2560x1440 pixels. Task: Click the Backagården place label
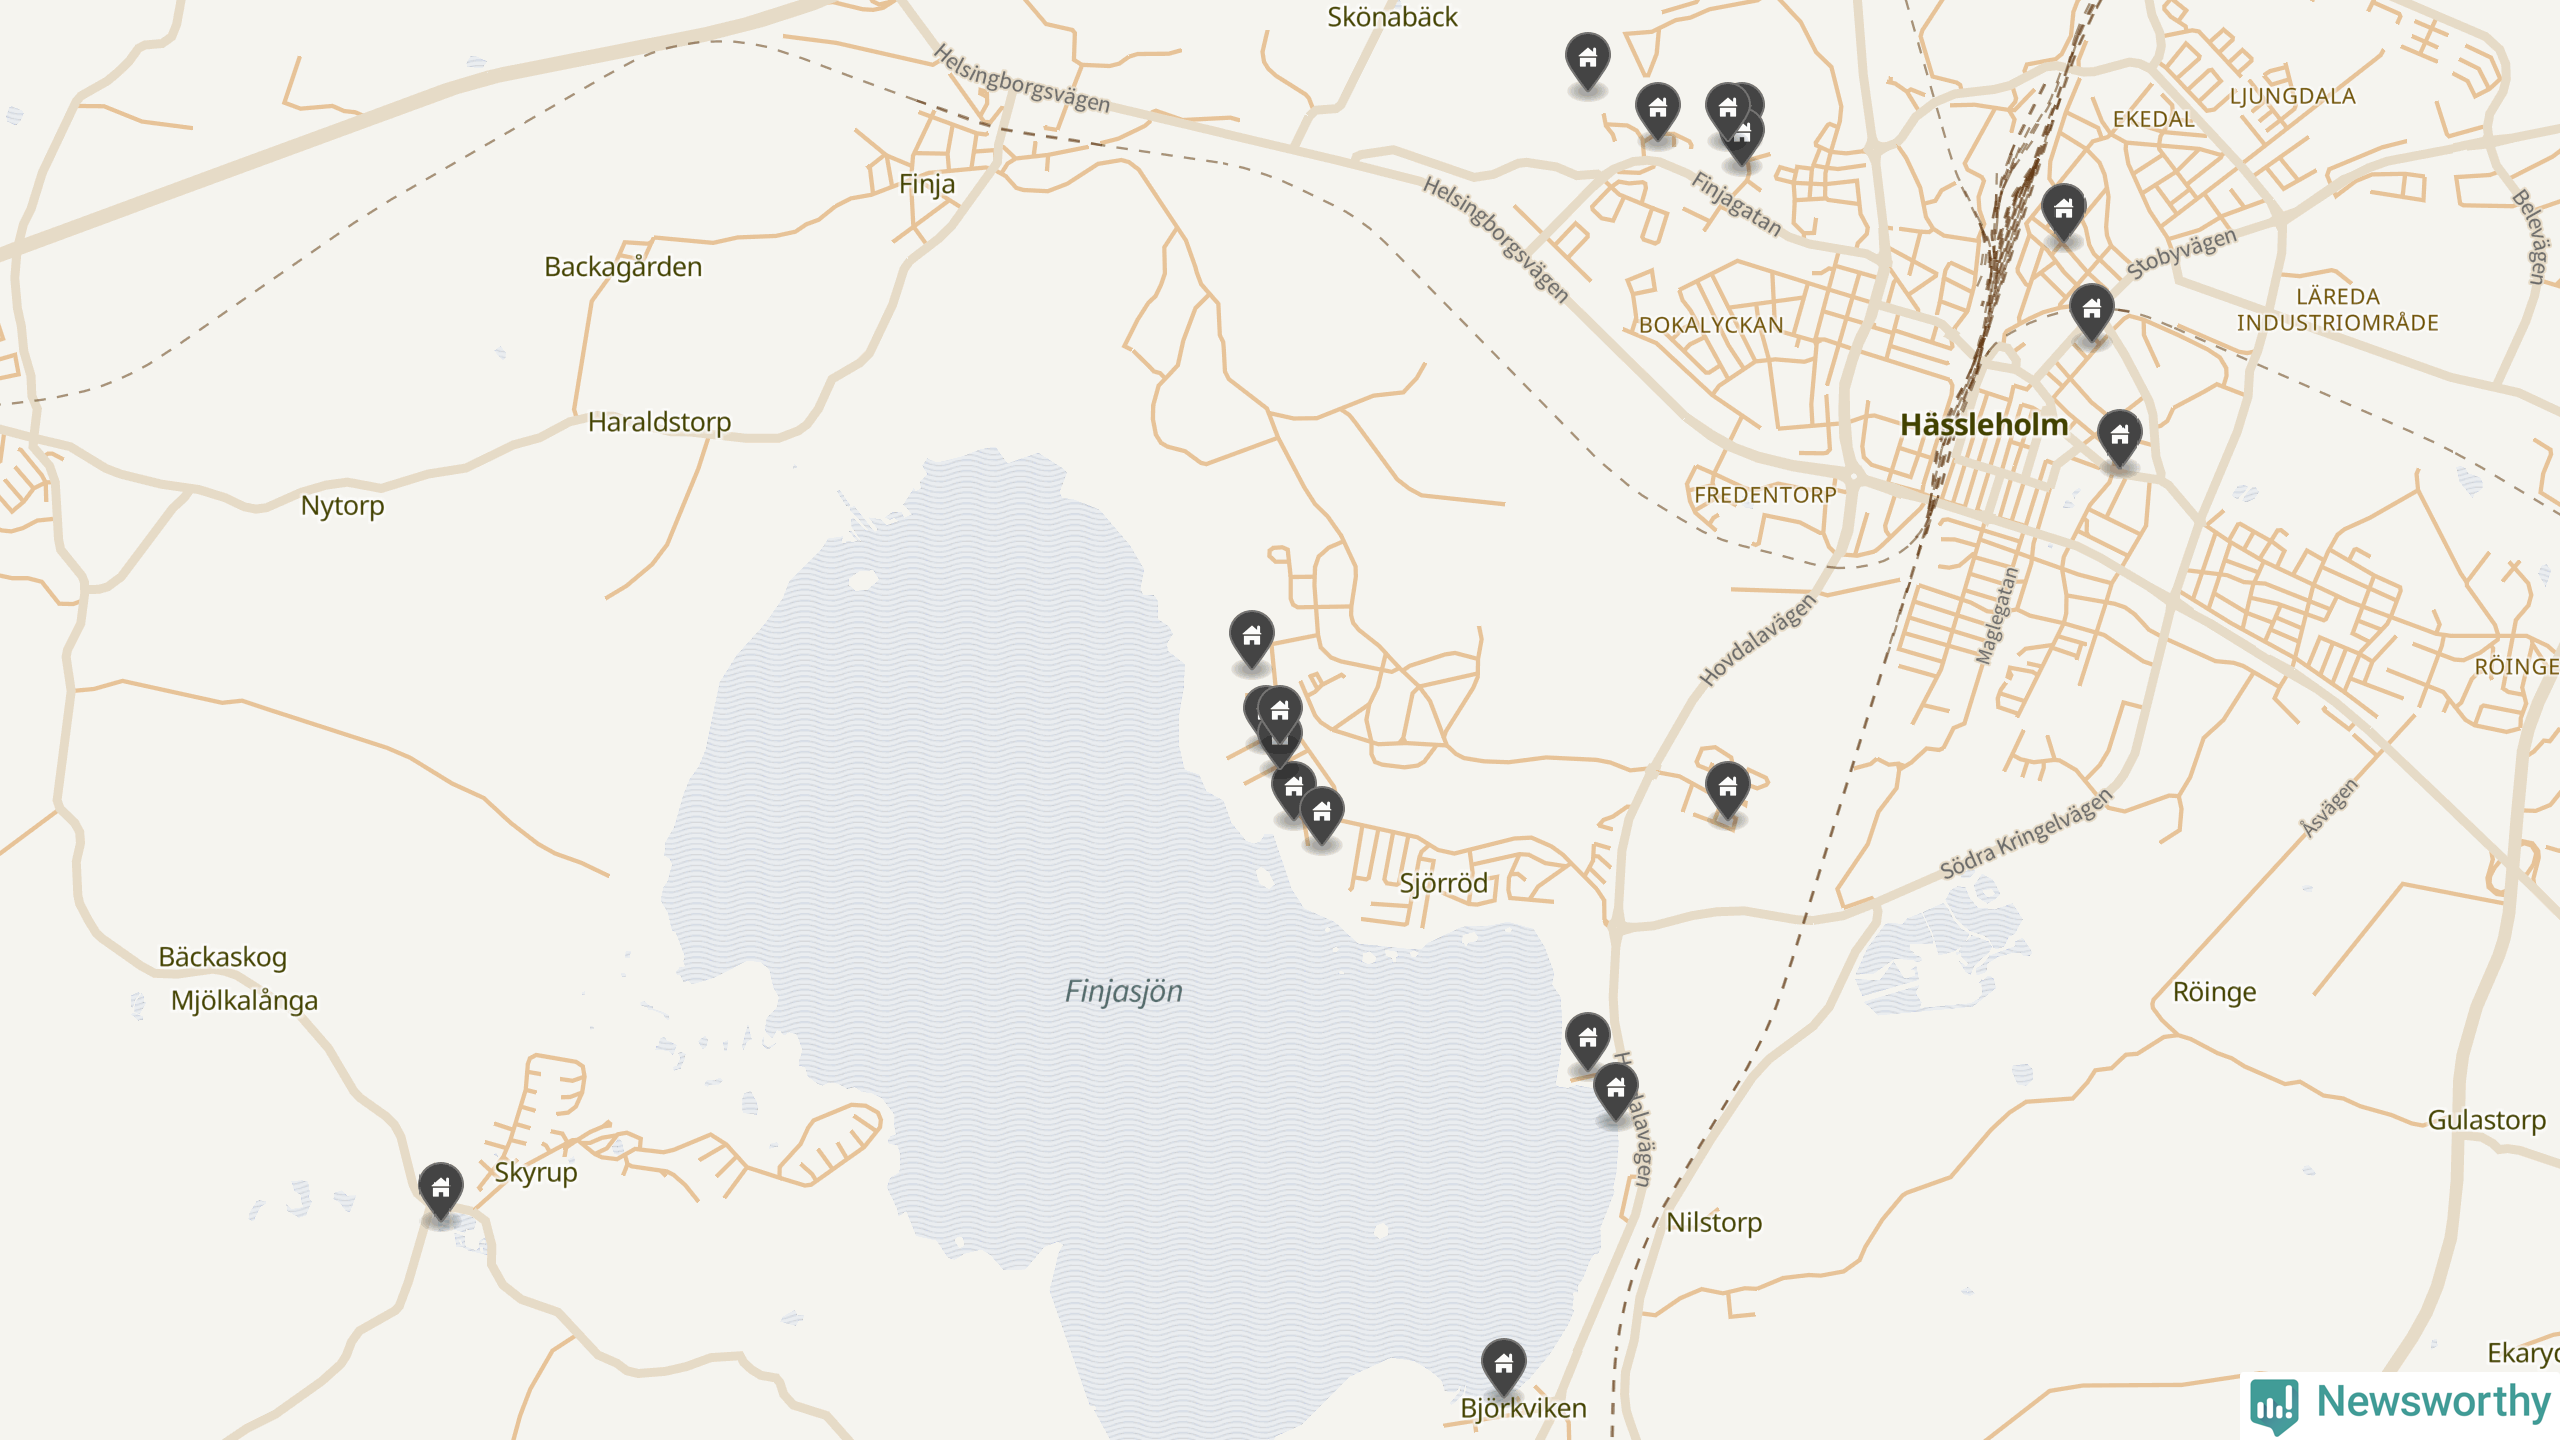point(623,267)
